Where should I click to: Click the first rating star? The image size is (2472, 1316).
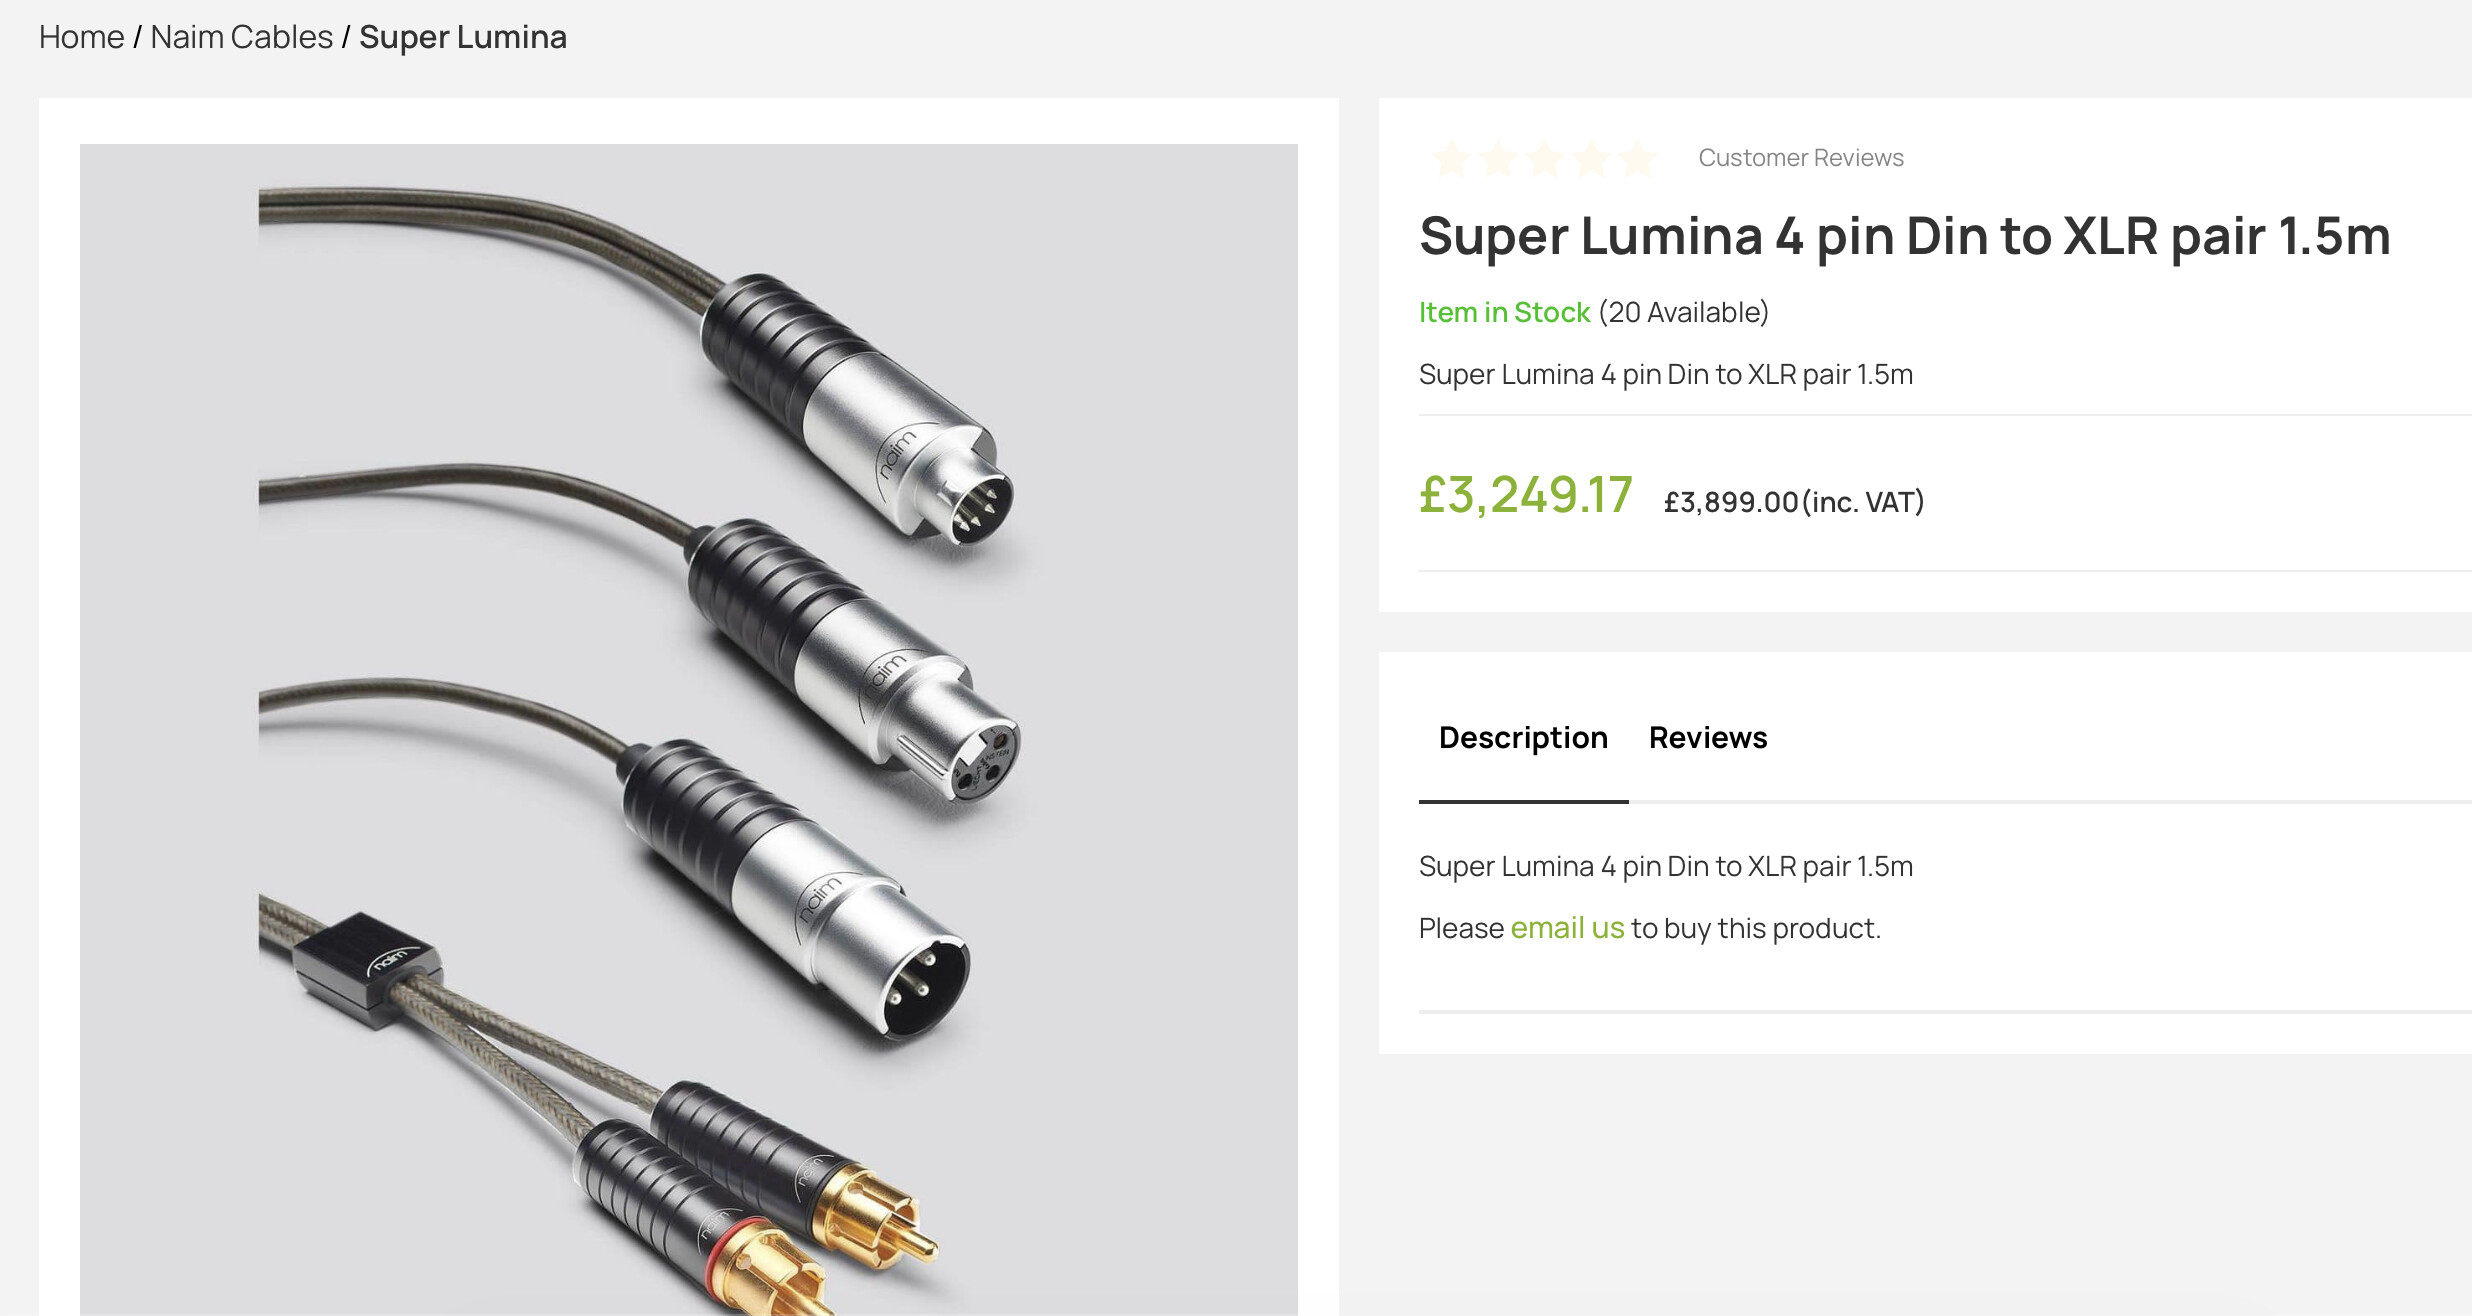point(1451,159)
